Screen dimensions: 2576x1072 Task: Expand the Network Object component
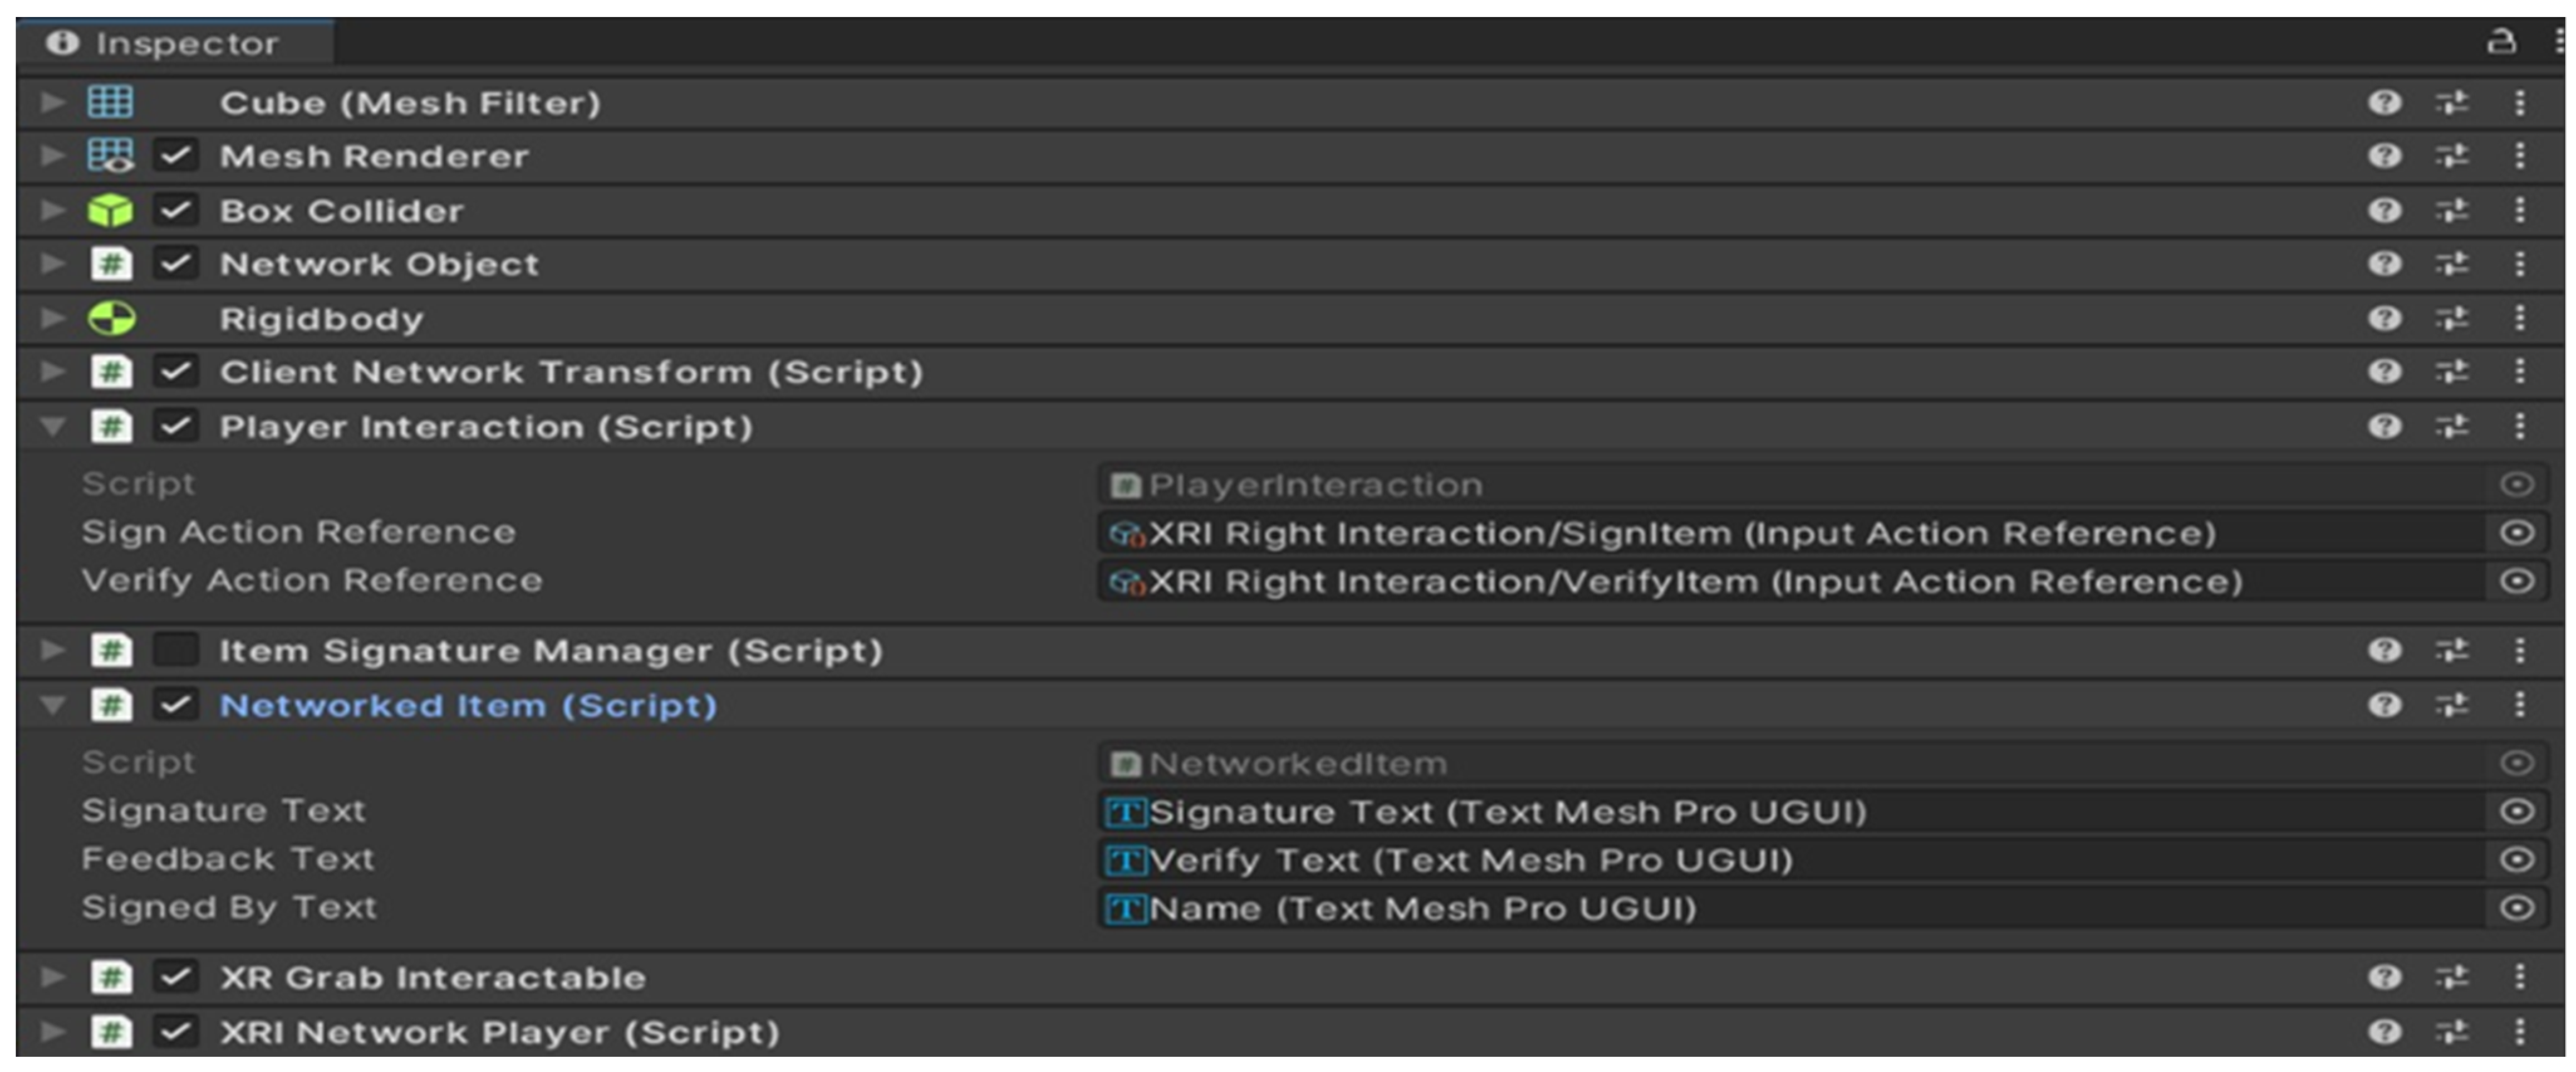tap(52, 264)
